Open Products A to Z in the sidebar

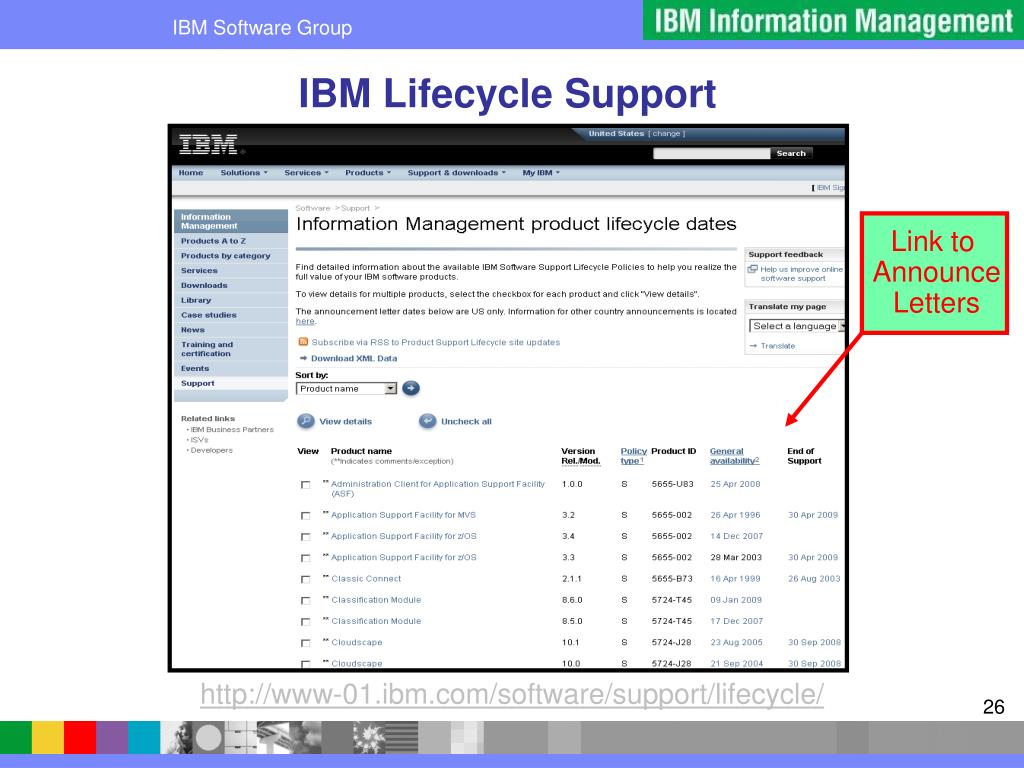point(214,241)
